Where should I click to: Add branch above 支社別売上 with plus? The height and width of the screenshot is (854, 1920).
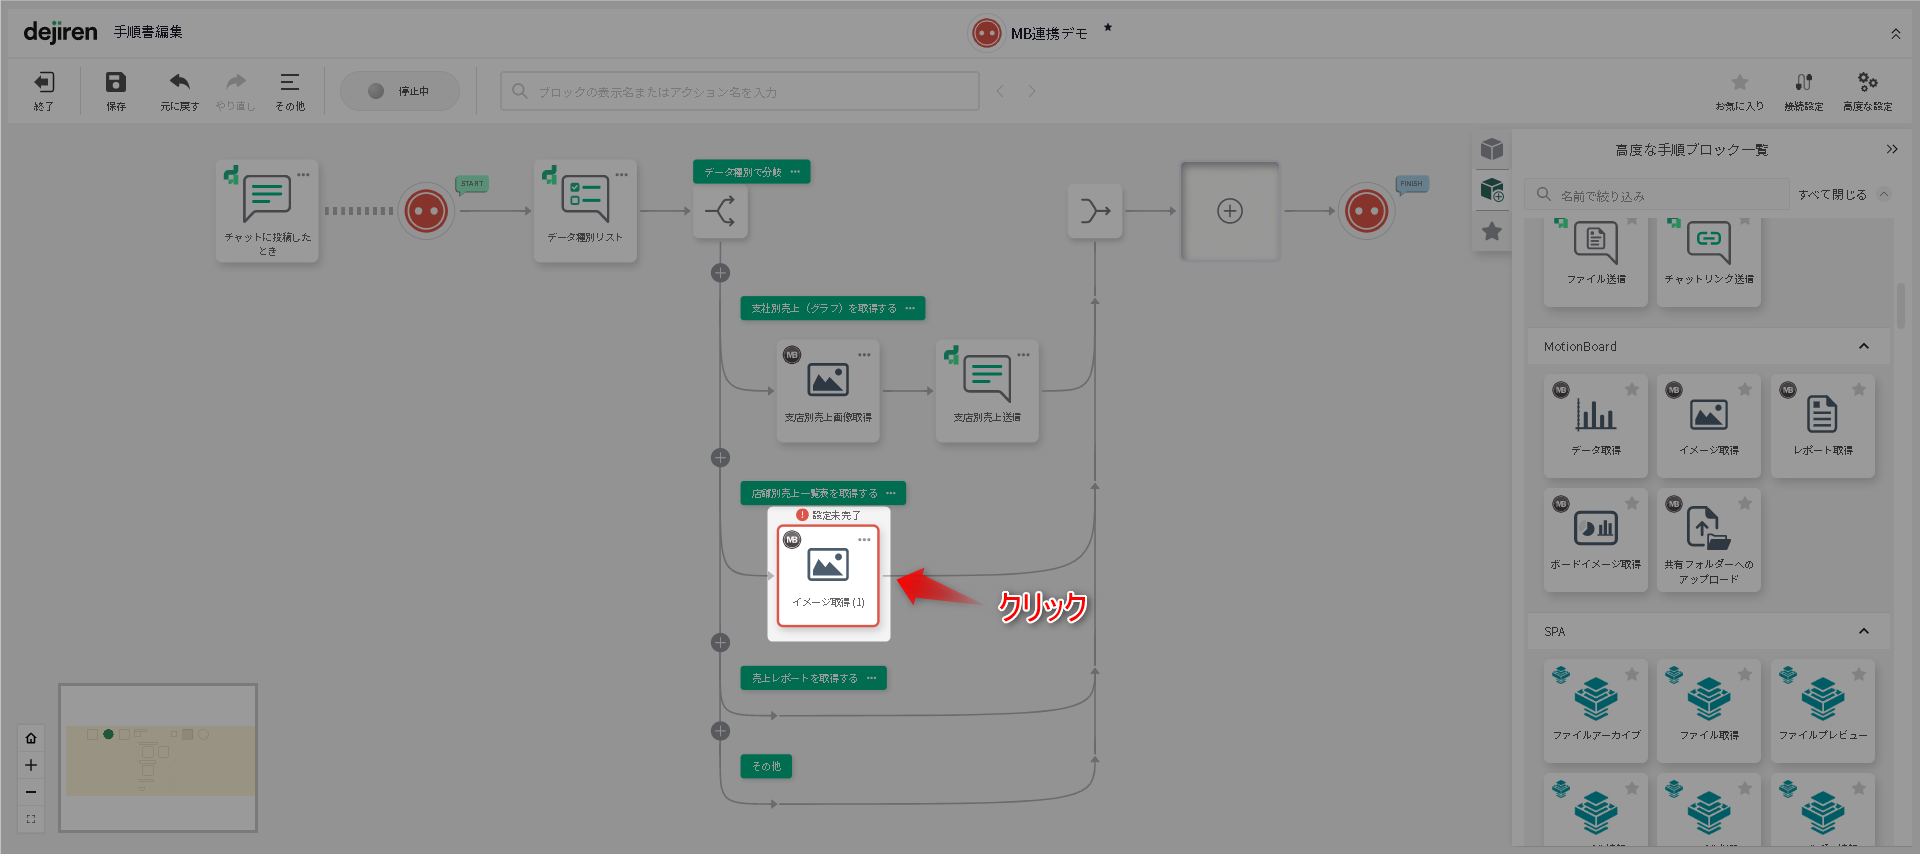pyautogui.click(x=720, y=273)
